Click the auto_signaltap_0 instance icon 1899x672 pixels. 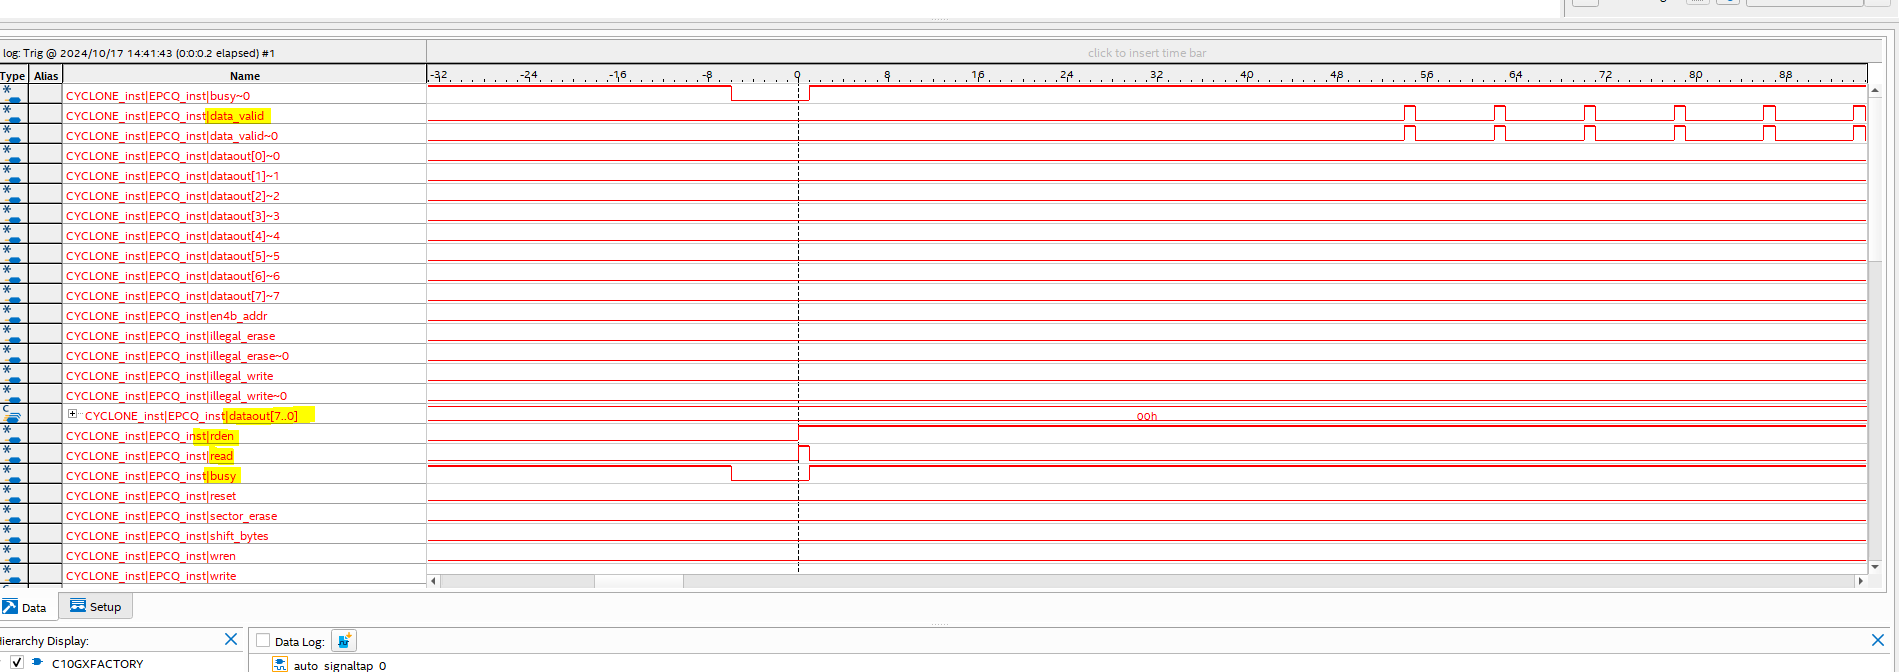pyautogui.click(x=281, y=664)
